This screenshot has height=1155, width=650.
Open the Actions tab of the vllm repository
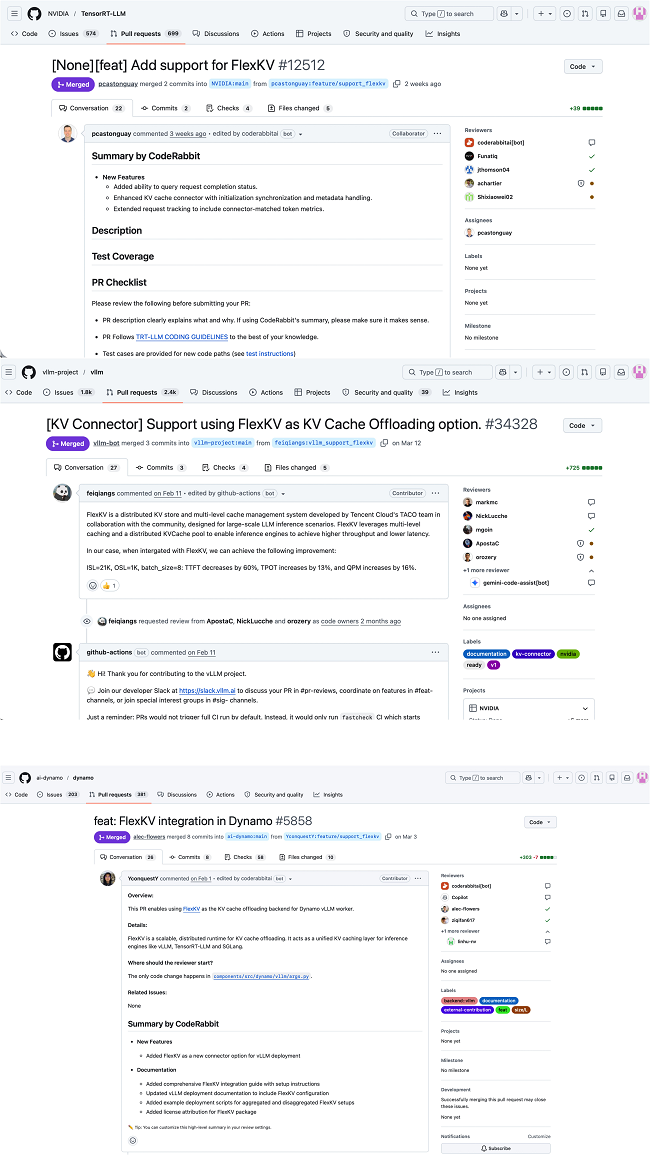[266, 393]
